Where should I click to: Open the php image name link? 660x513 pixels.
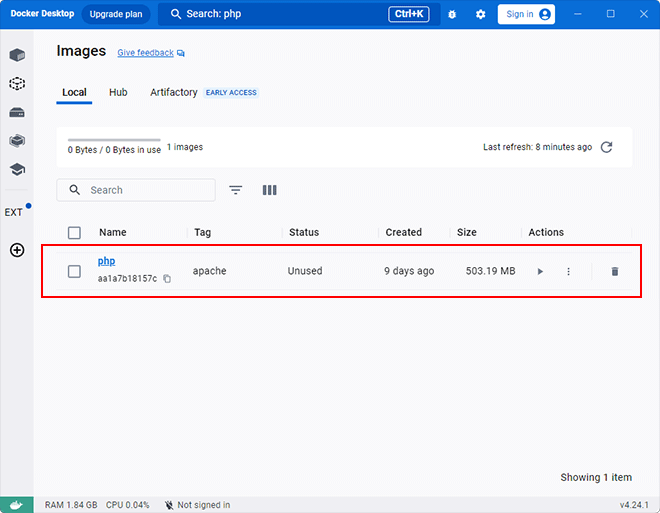(106, 261)
